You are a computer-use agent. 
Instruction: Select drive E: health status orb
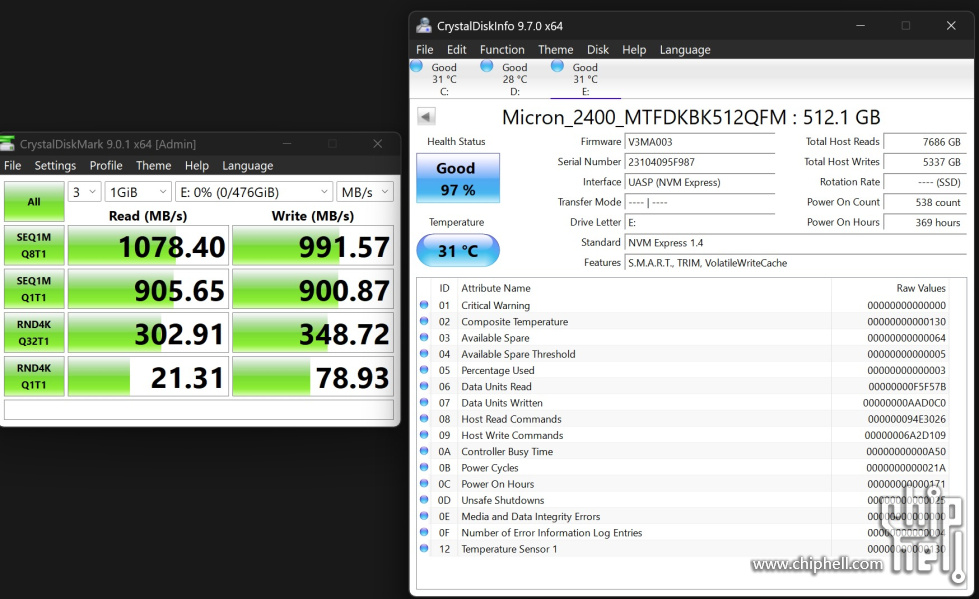[x=558, y=66]
